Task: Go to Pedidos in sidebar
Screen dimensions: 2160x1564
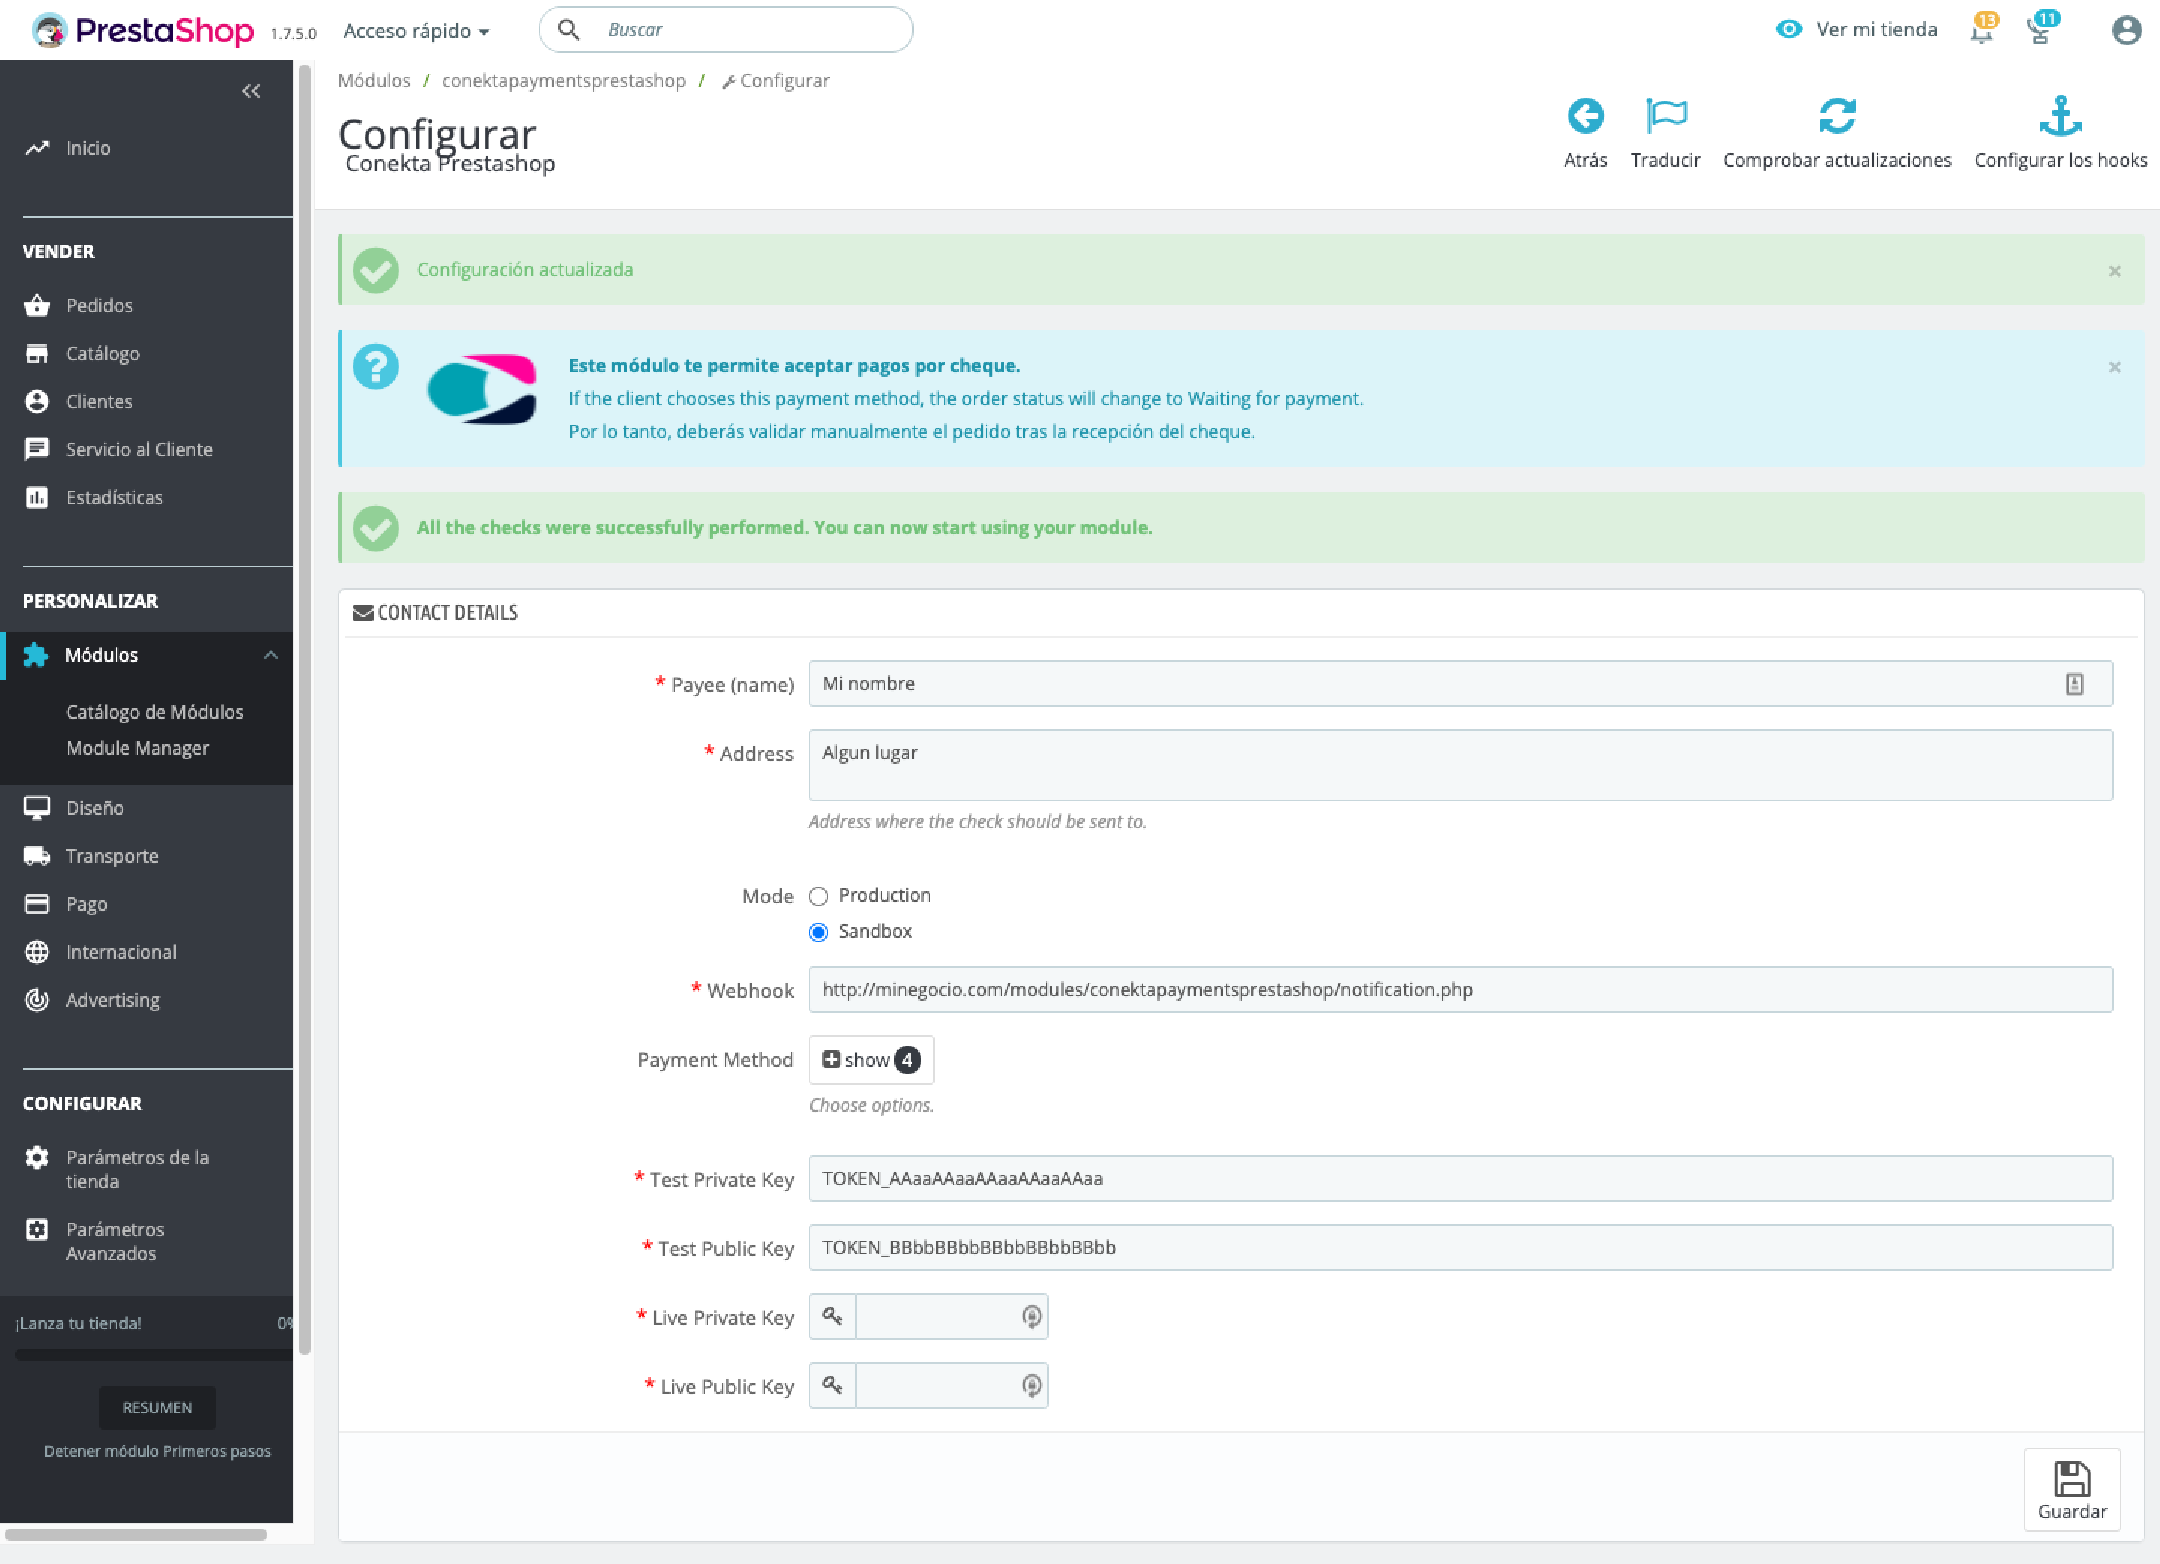Action: [99, 305]
